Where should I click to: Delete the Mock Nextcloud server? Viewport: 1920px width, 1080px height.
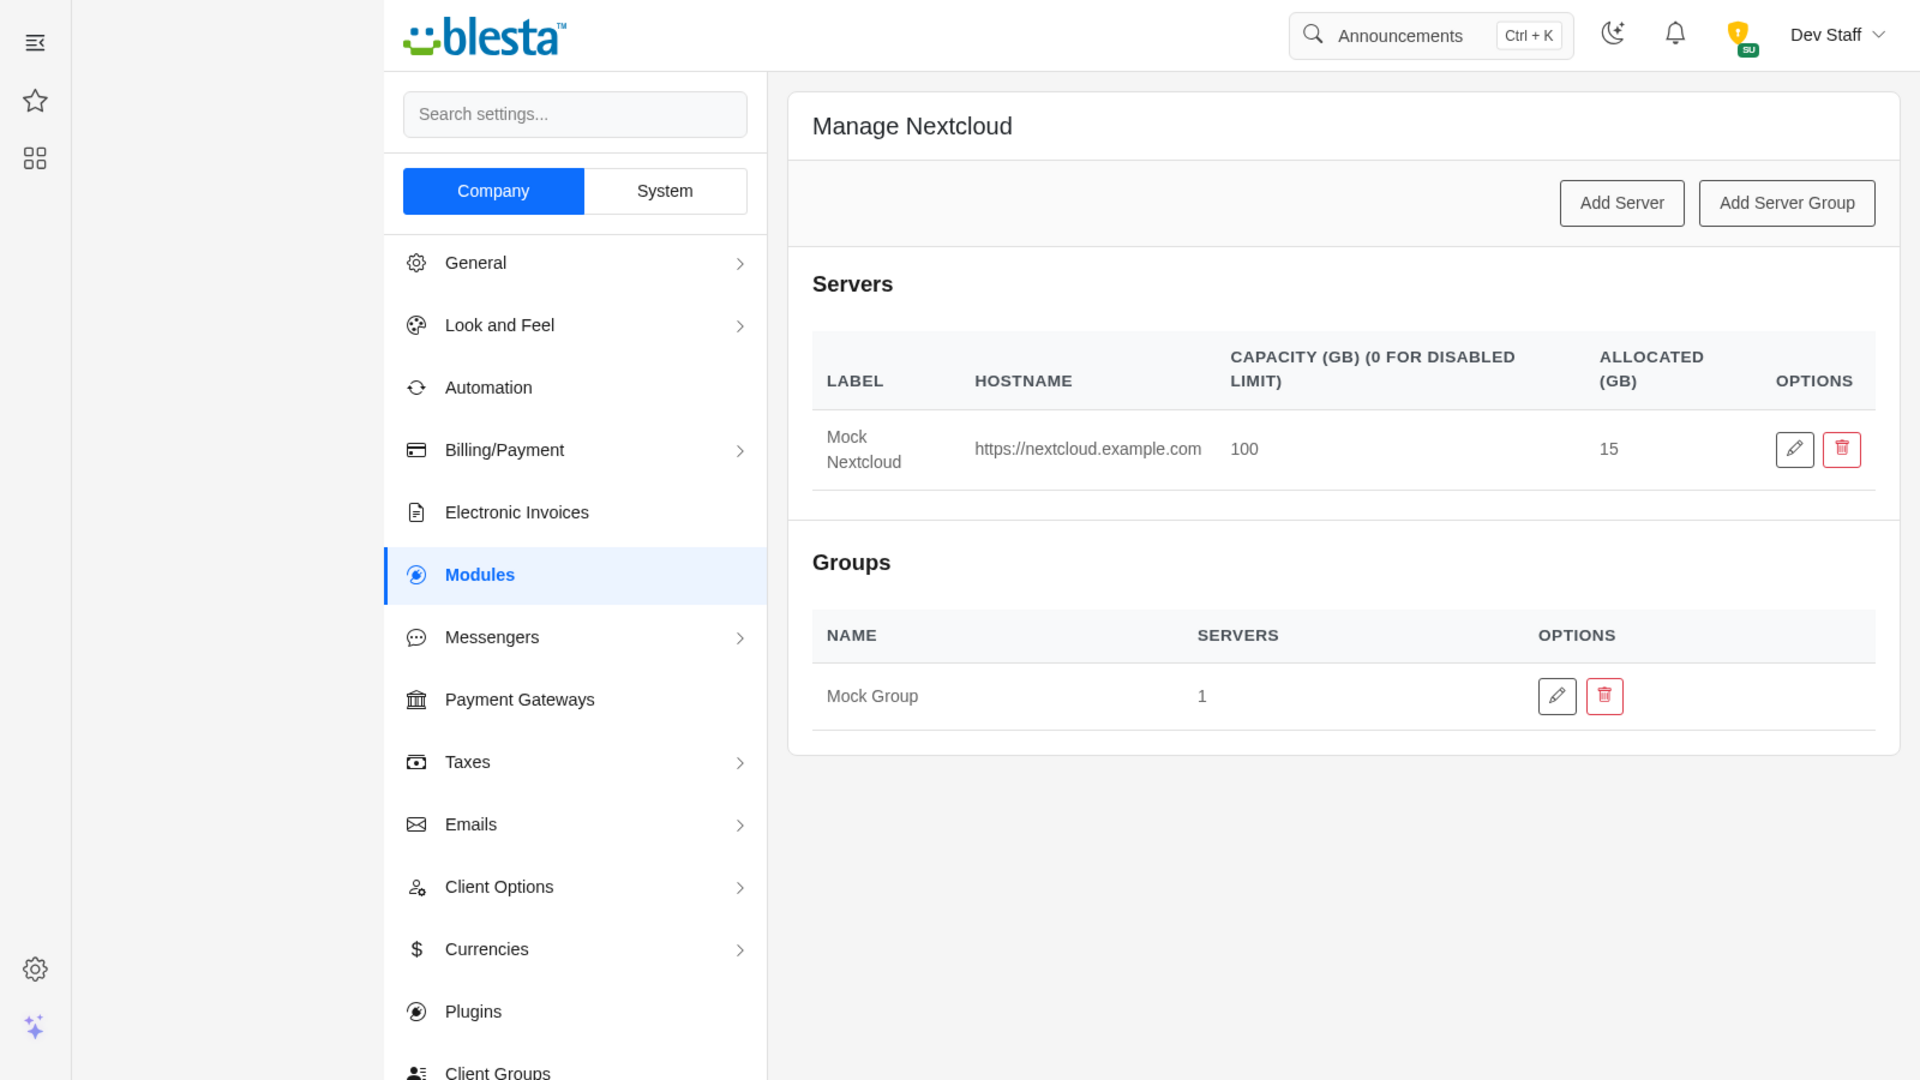click(1842, 450)
